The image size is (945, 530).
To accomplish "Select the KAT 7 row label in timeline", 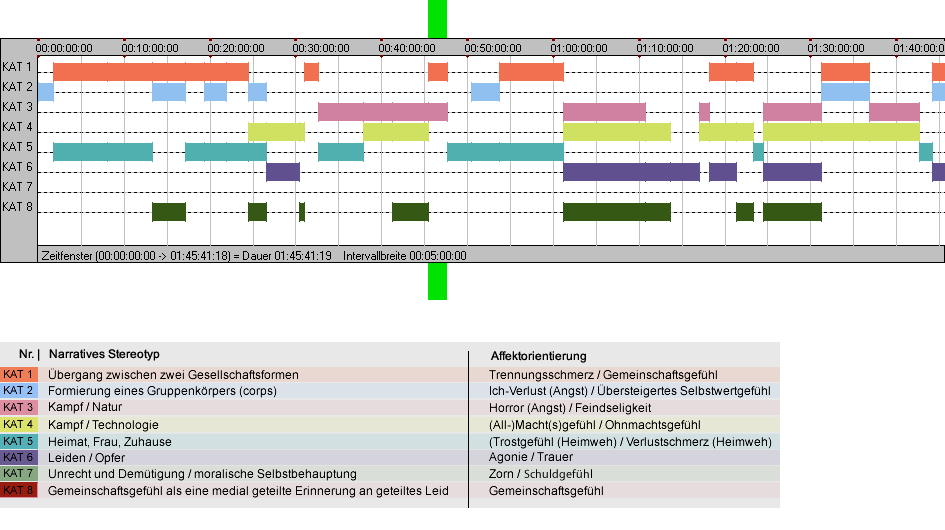I will [17, 187].
